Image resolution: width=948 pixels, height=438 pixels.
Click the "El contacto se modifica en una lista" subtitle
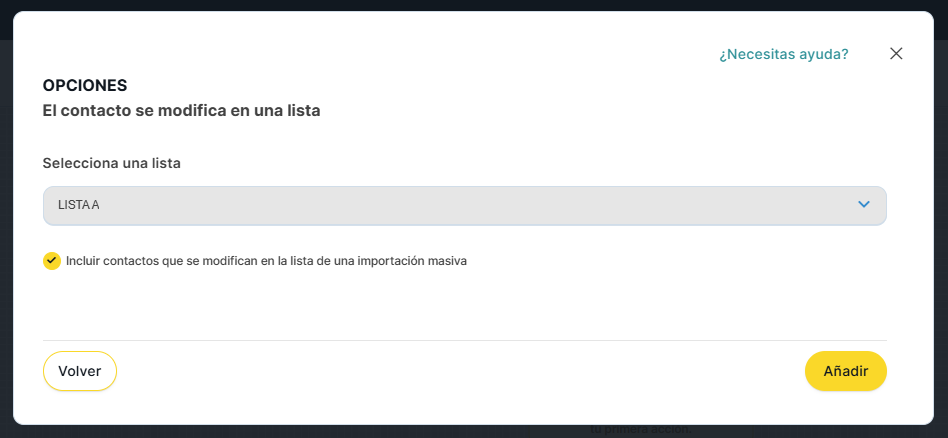181,111
